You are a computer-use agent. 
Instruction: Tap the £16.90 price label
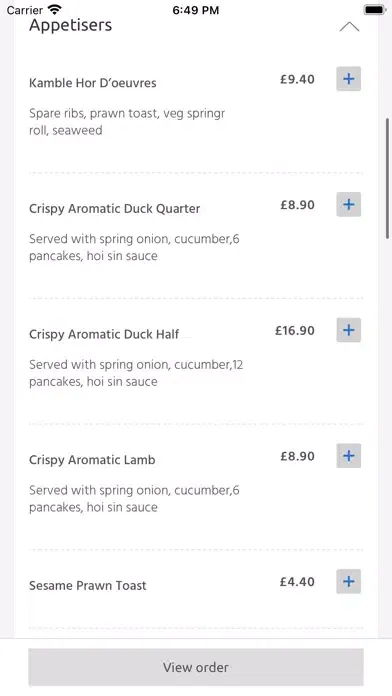click(x=295, y=331)
